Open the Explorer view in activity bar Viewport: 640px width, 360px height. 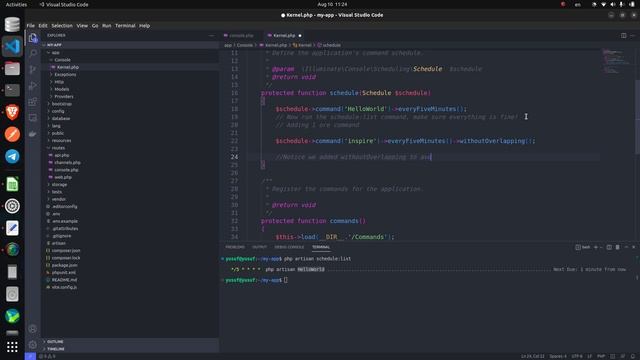click(33, 38)
